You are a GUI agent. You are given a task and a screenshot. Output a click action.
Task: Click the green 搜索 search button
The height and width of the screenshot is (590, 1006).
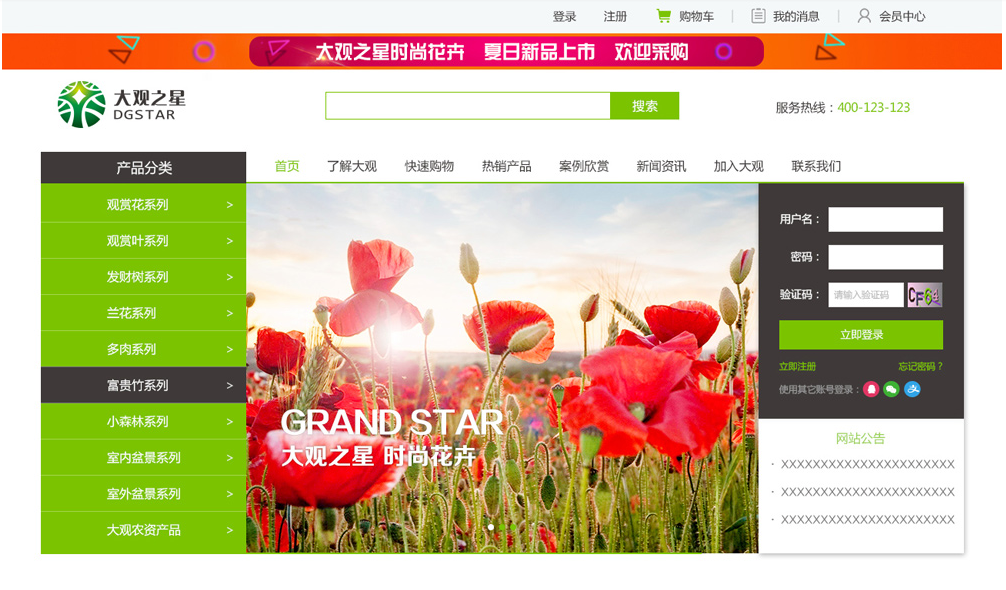[x=645, y=104]
